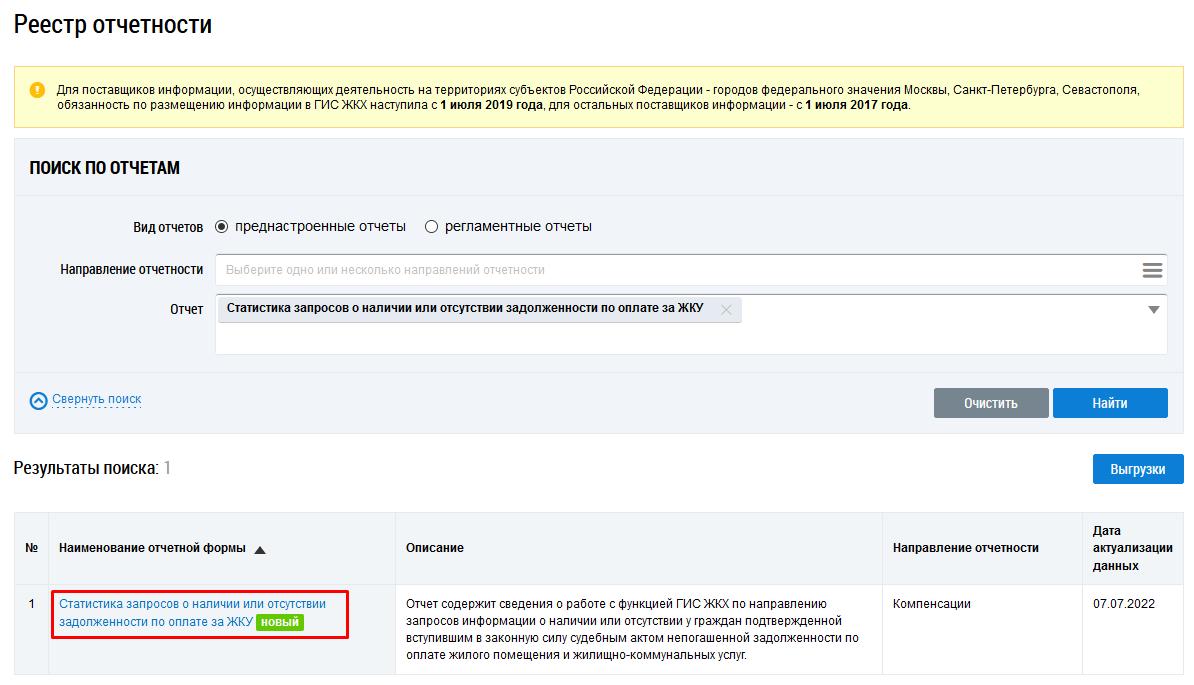
Task: Open the «Статистика запросов о наличии» report link
Action: [x=192, y=604]
